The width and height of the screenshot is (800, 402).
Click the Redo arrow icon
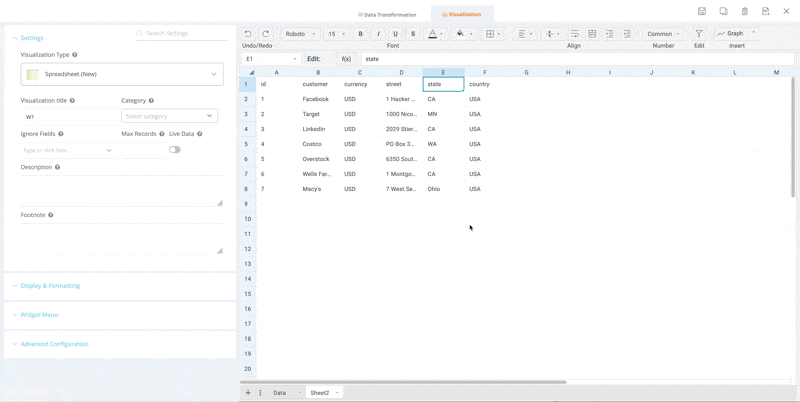coord(266,34)
